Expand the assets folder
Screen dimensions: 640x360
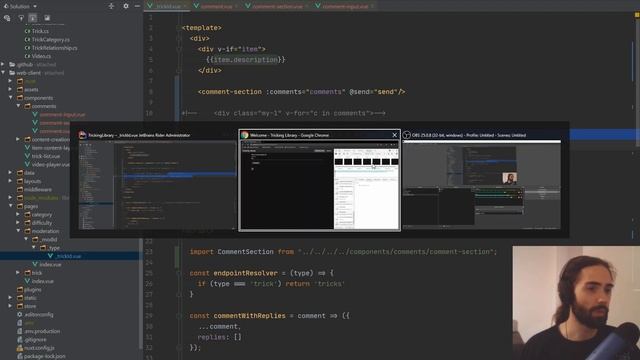tap(11, 89)
